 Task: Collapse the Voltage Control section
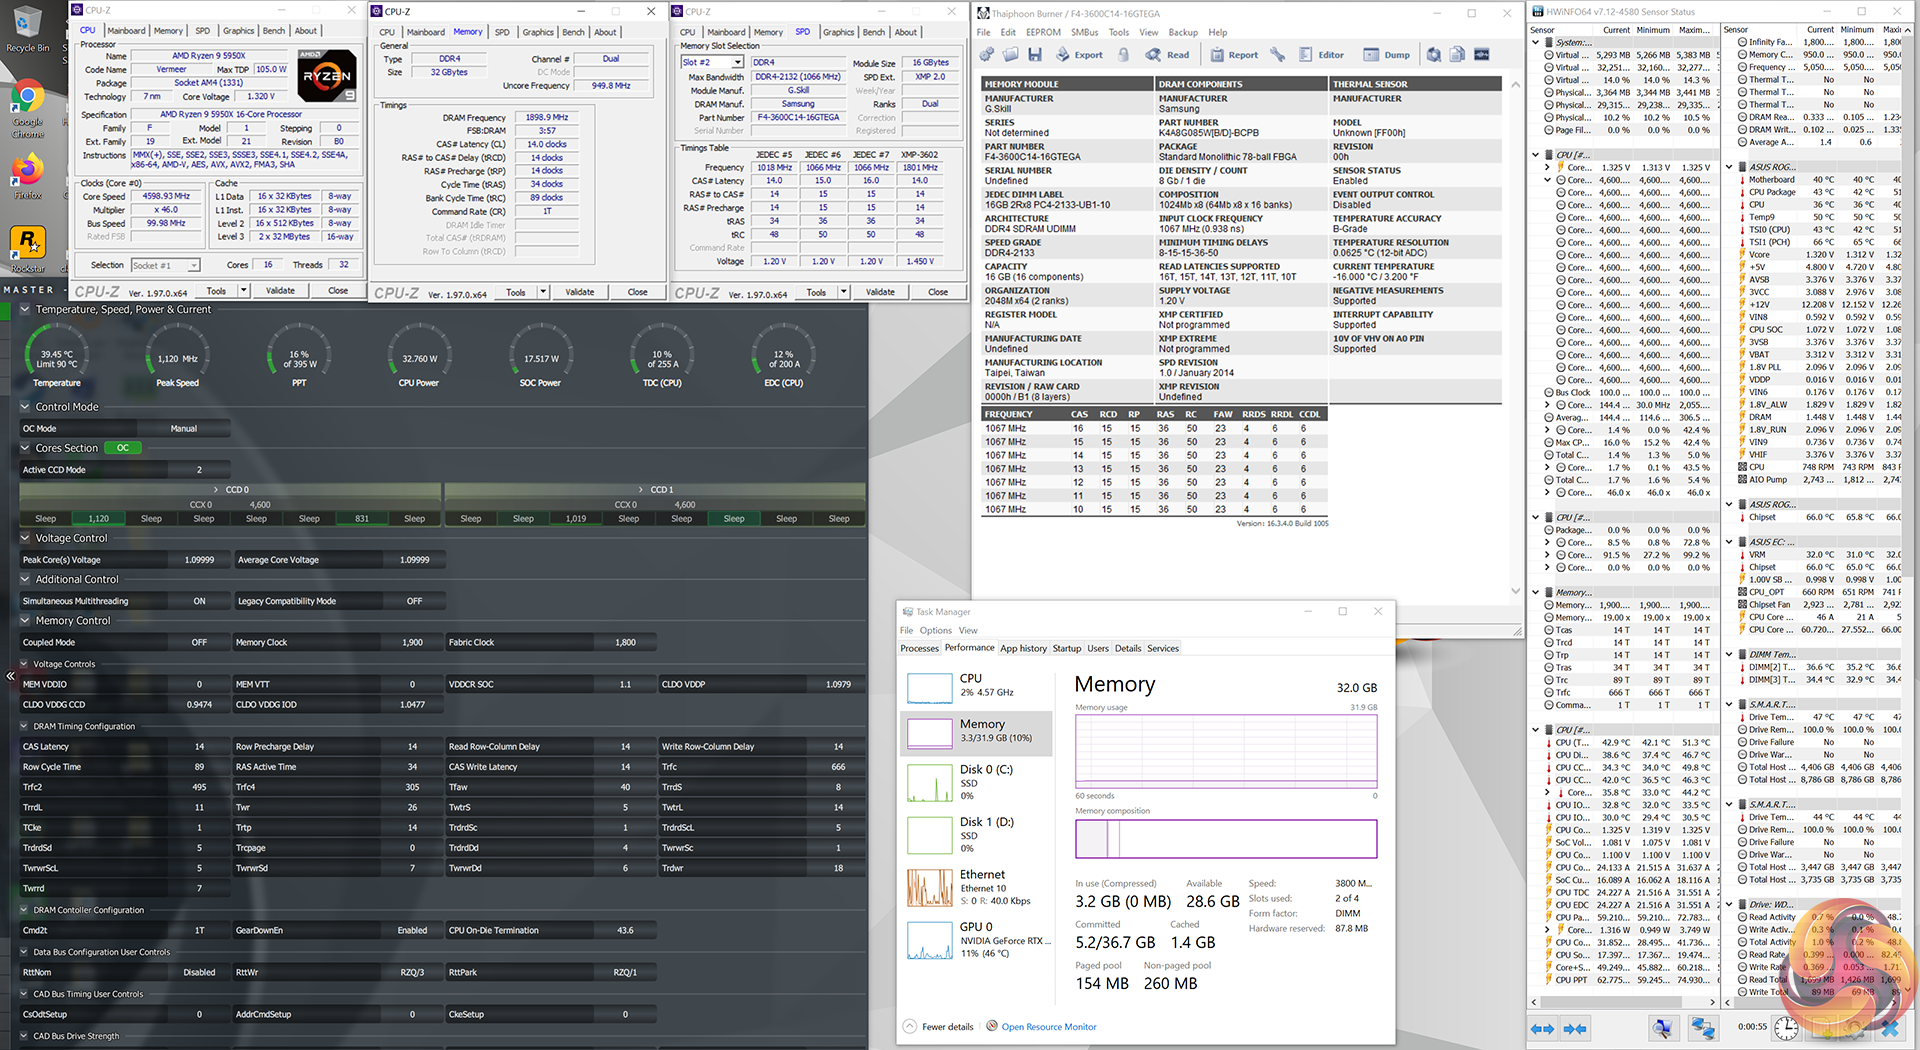pos(26,538)
